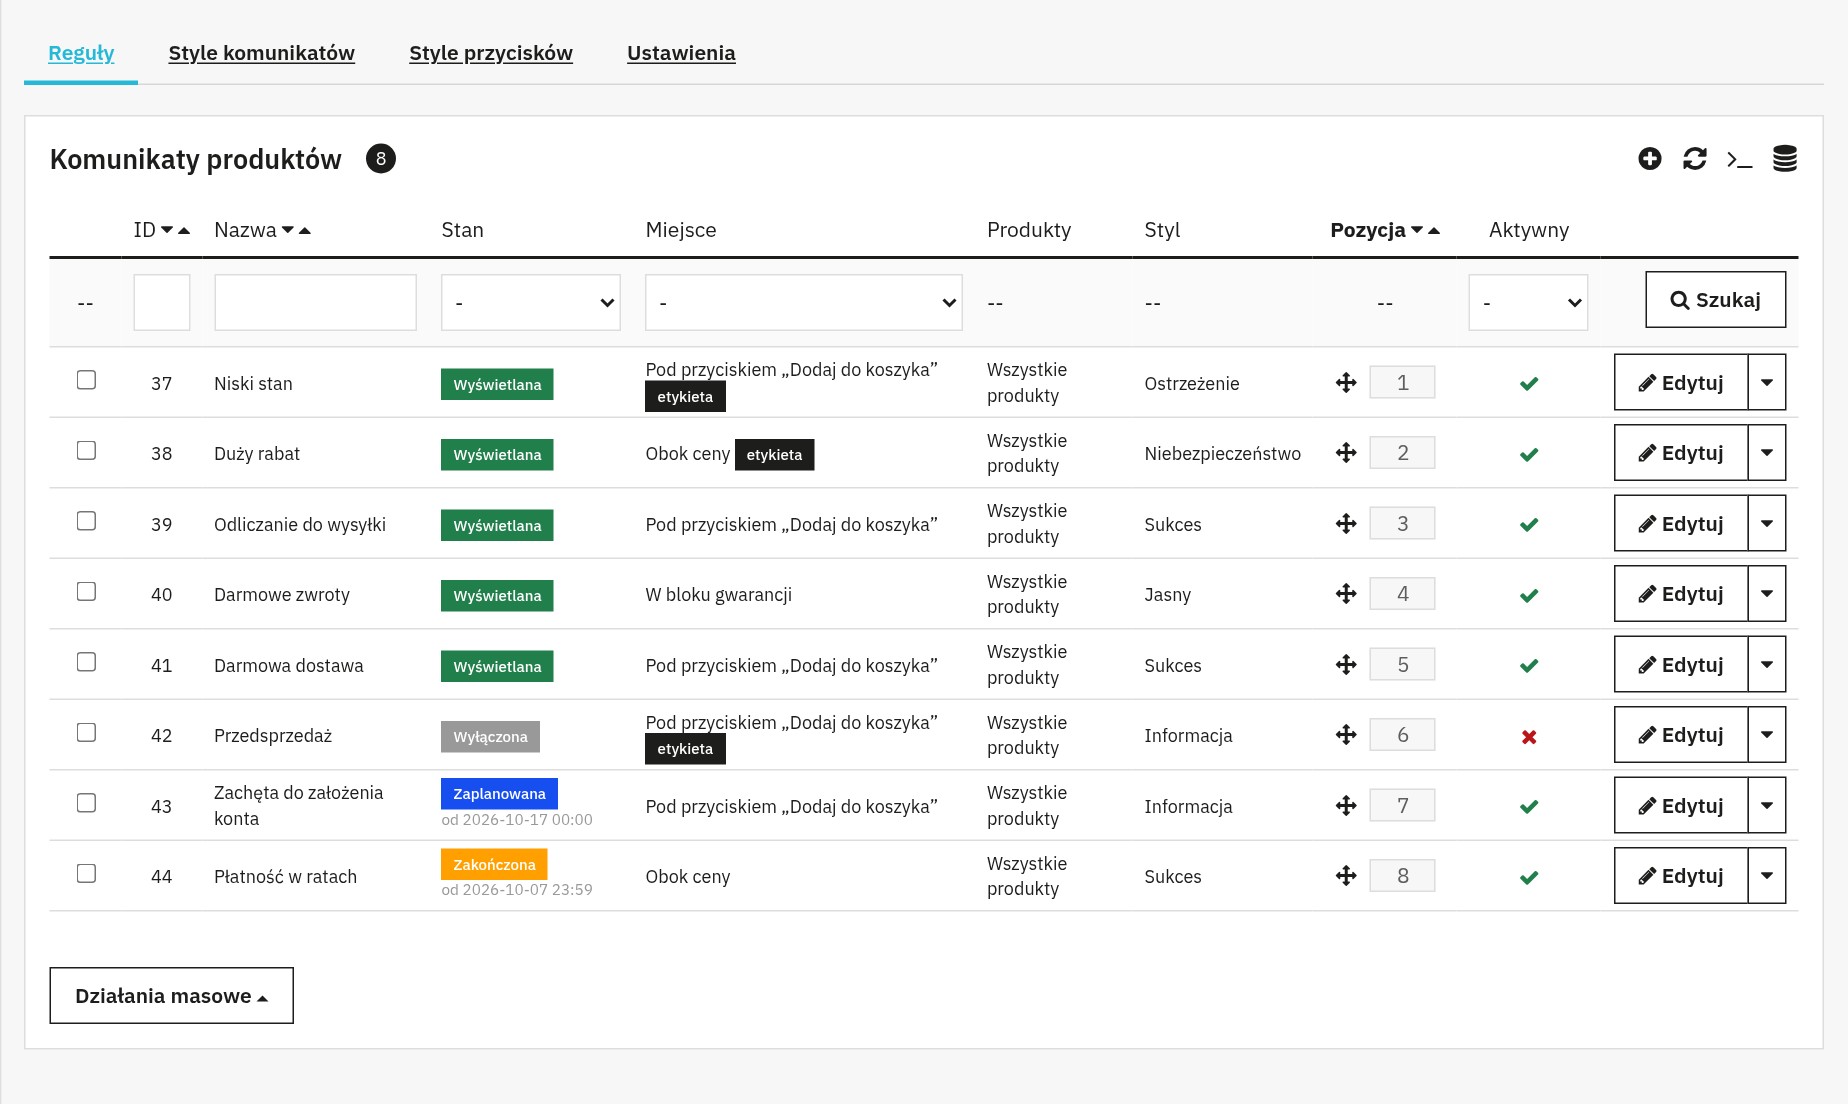Open the Ustawienia tab
This screenshot has width=1848, height=1104.
(681, 53)
